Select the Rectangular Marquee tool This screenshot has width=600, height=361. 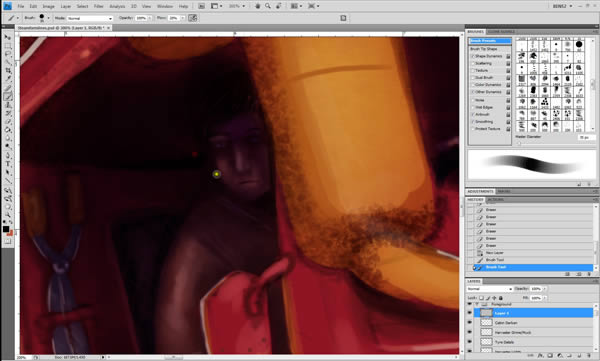(x=7, y=46)
